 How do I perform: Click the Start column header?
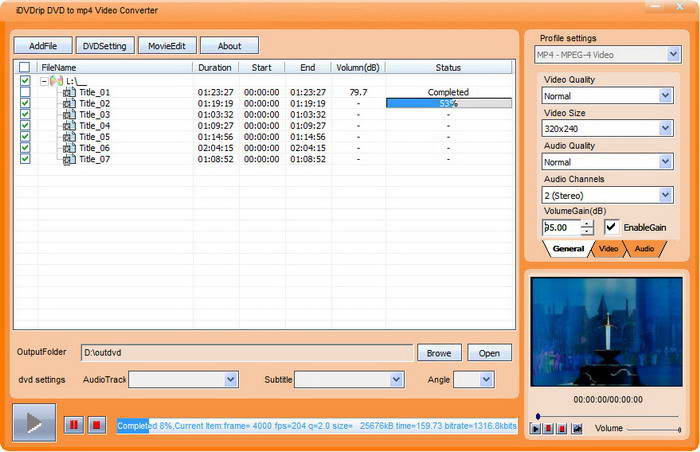(x=262, y=67)
